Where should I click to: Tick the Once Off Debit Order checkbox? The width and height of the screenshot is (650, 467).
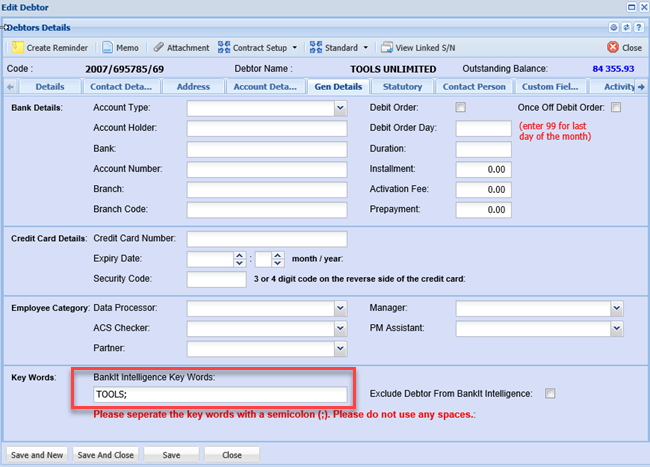pos(616,107)
